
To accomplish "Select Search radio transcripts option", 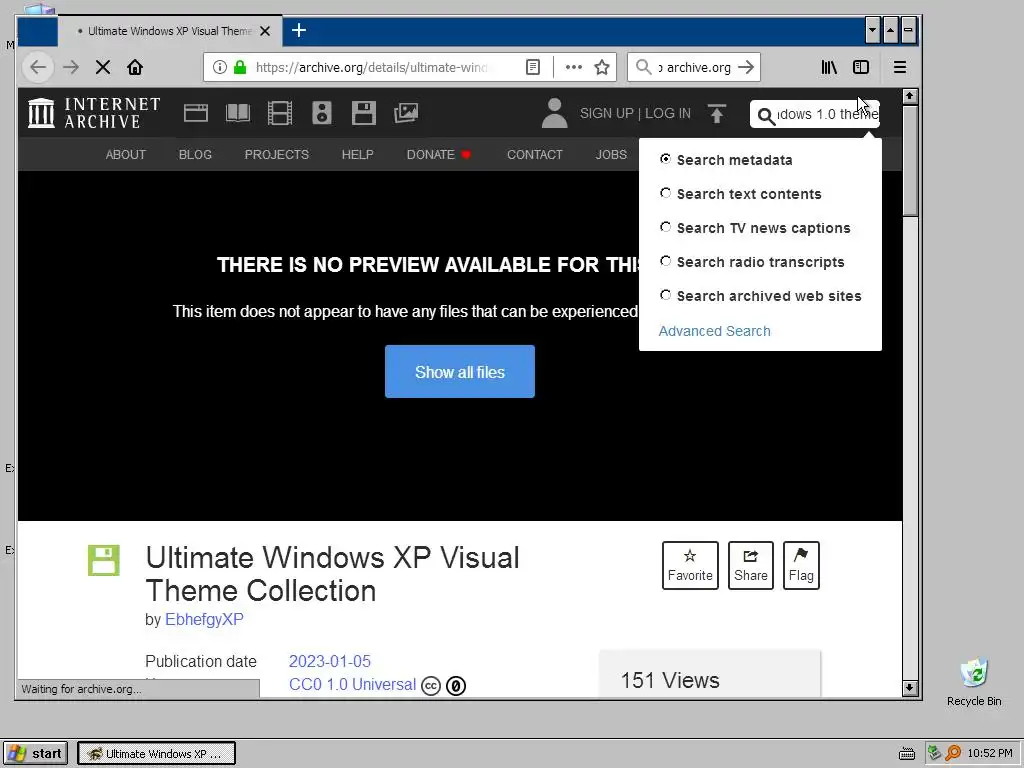I will tap(665, 261).
